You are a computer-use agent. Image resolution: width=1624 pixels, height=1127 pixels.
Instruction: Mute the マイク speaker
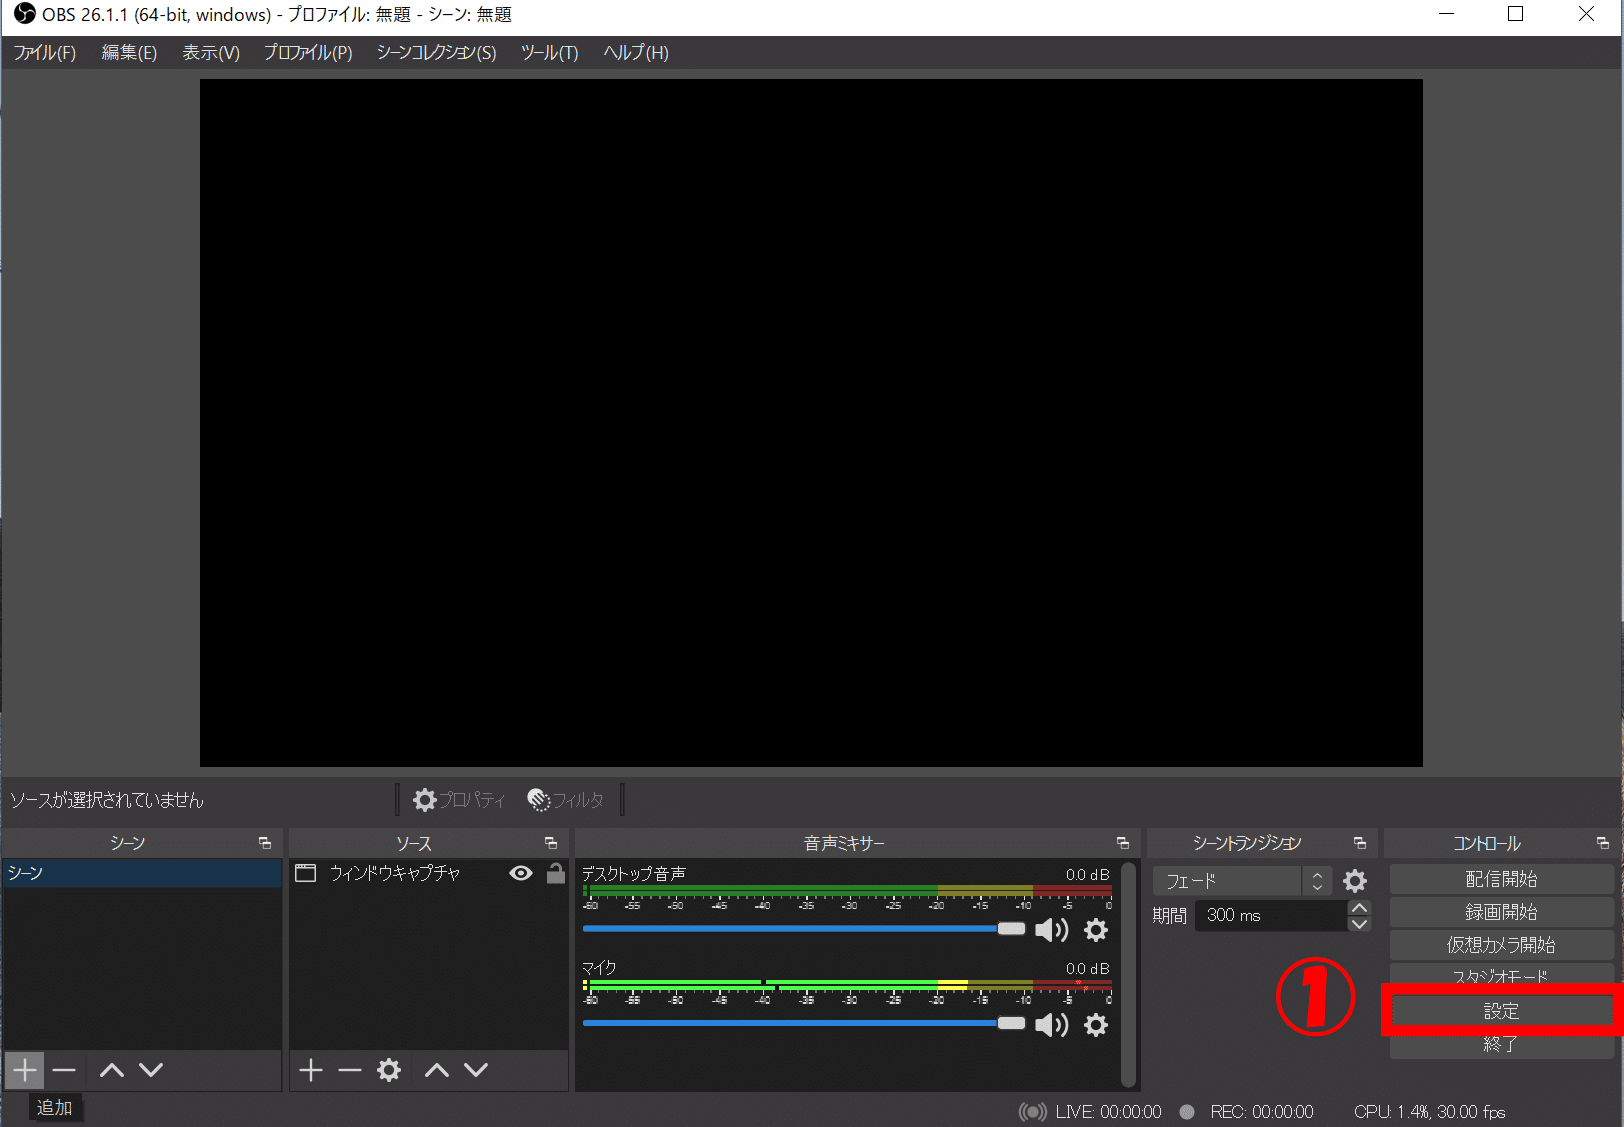point(1051,1025)
